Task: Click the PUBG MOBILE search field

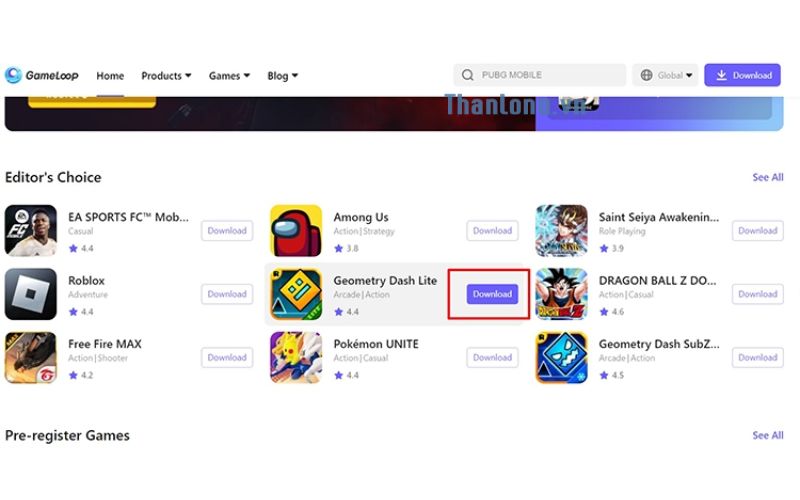Action: (x=540, y=75)
